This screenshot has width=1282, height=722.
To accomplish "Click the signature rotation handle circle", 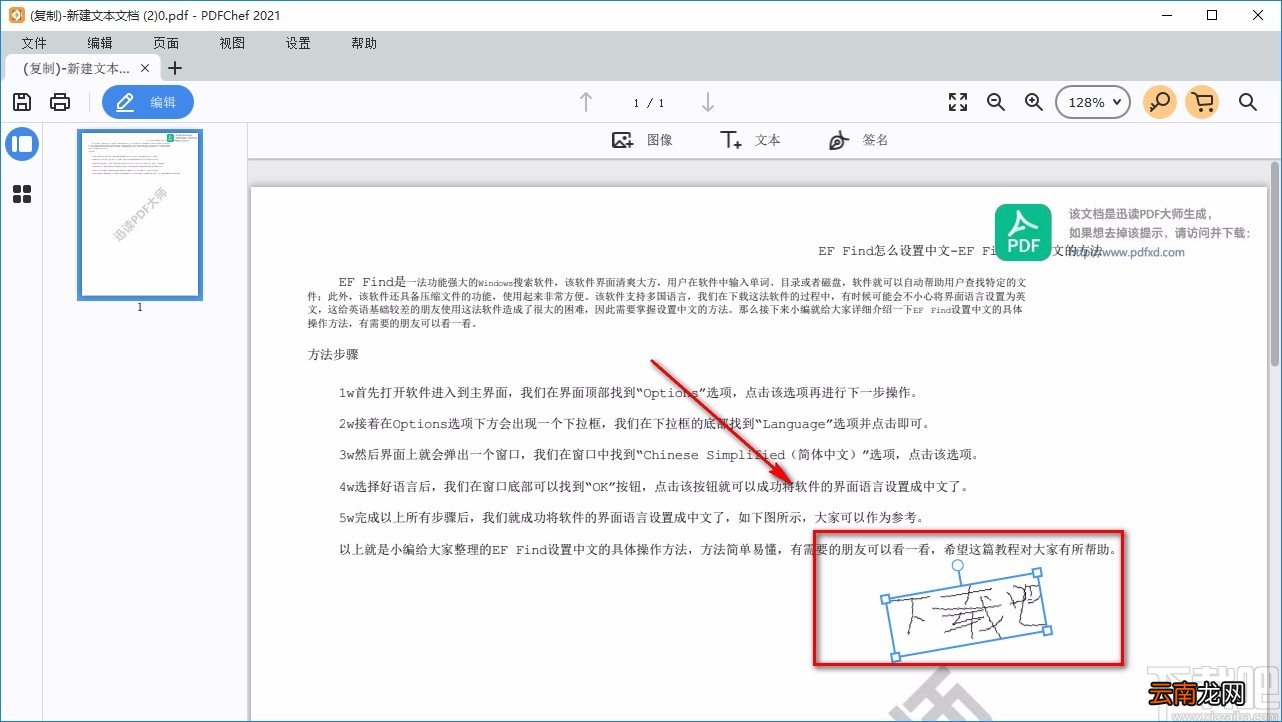I will click(957, 566).
